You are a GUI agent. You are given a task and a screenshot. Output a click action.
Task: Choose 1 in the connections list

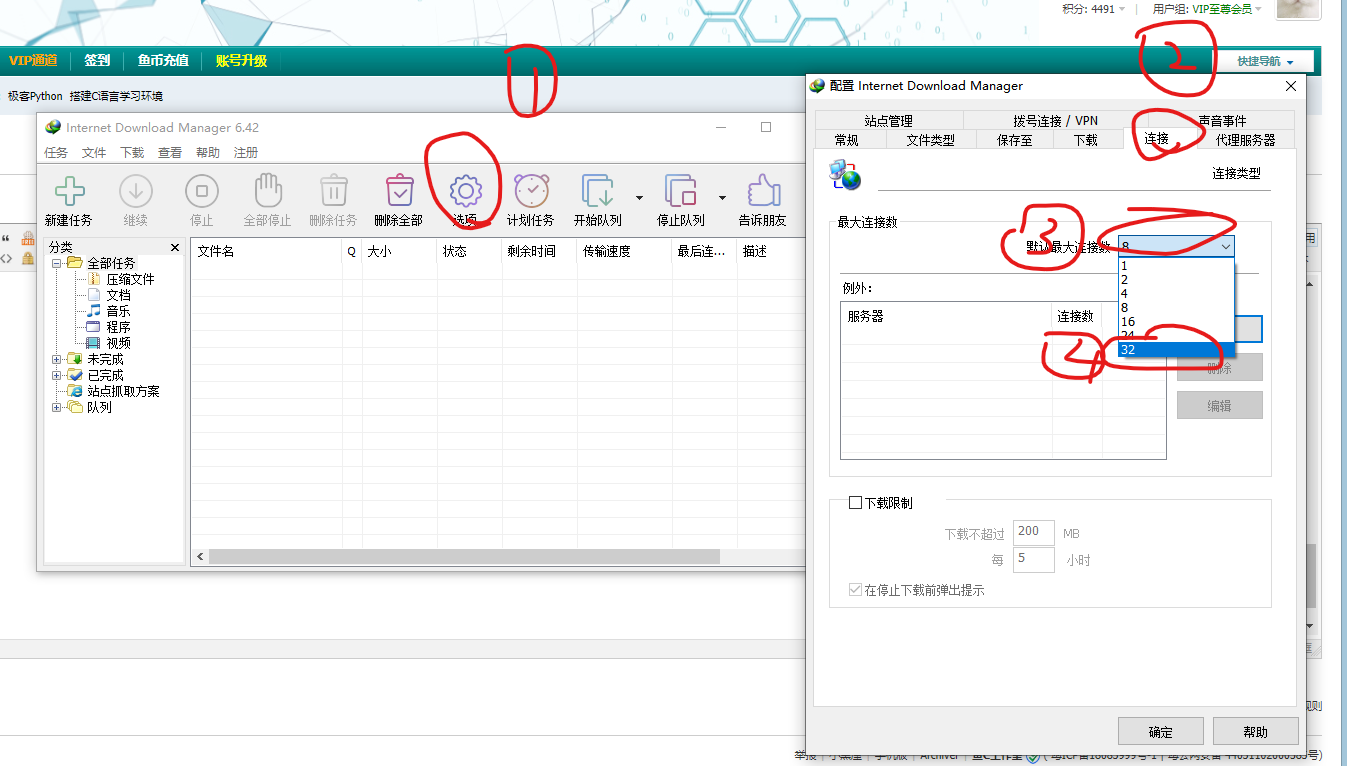pos(1177,266)
